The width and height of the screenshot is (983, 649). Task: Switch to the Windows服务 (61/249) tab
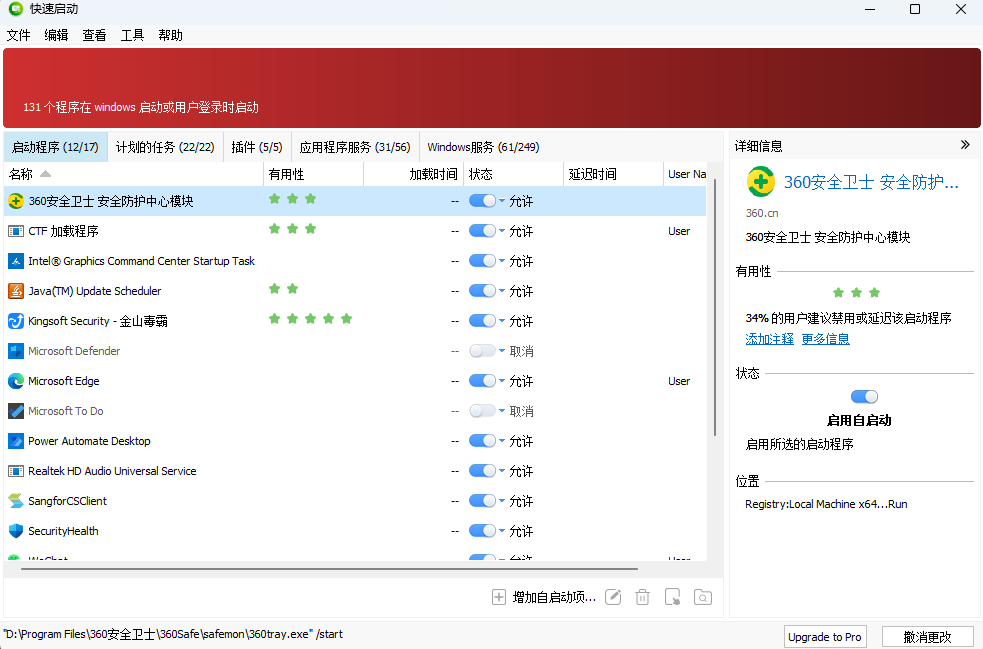pyautogui.click(x=483, y=146)
